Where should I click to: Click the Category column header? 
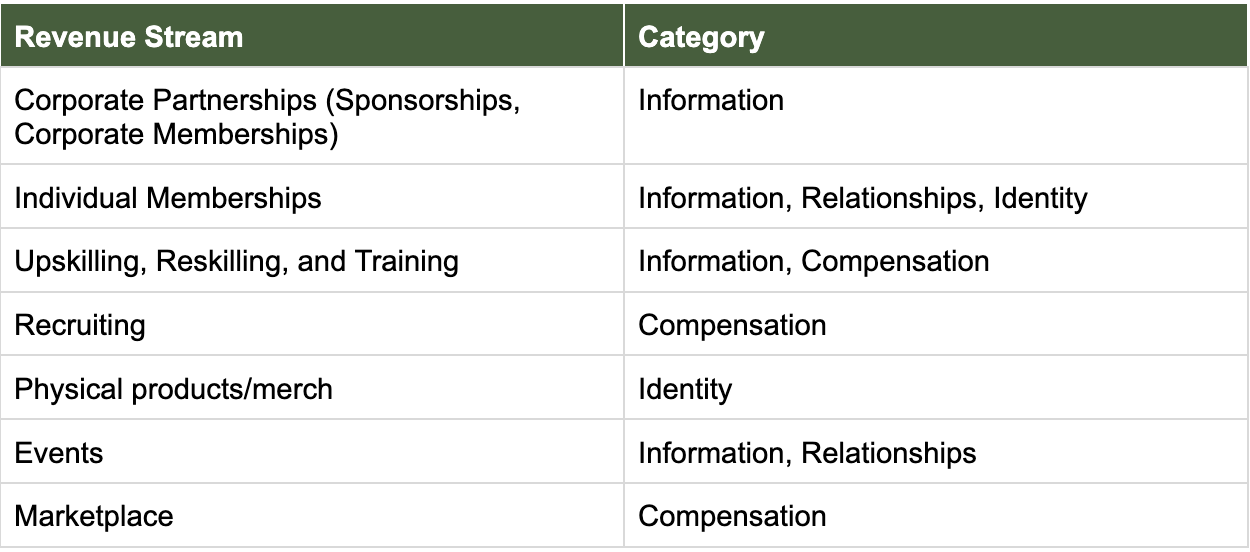click(701, 38)
